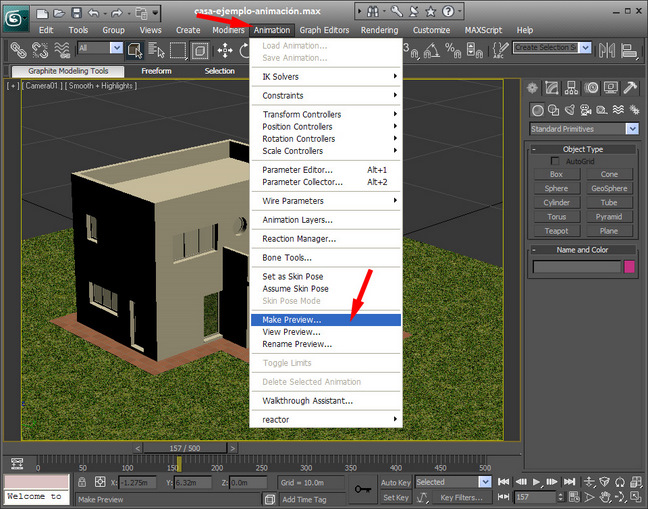Enable the AutoGrid checkbox

click(x=556, y=161)
